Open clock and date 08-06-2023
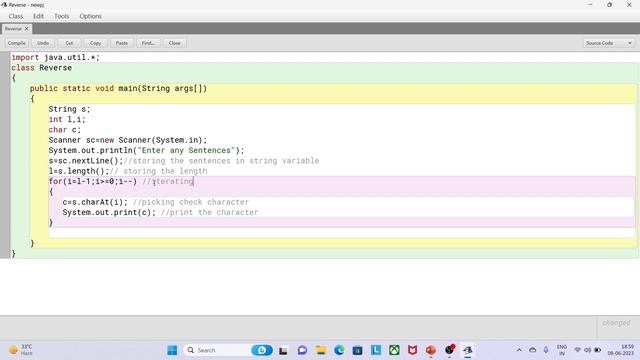Screen dimensions: 640x360 coord(621,350)
